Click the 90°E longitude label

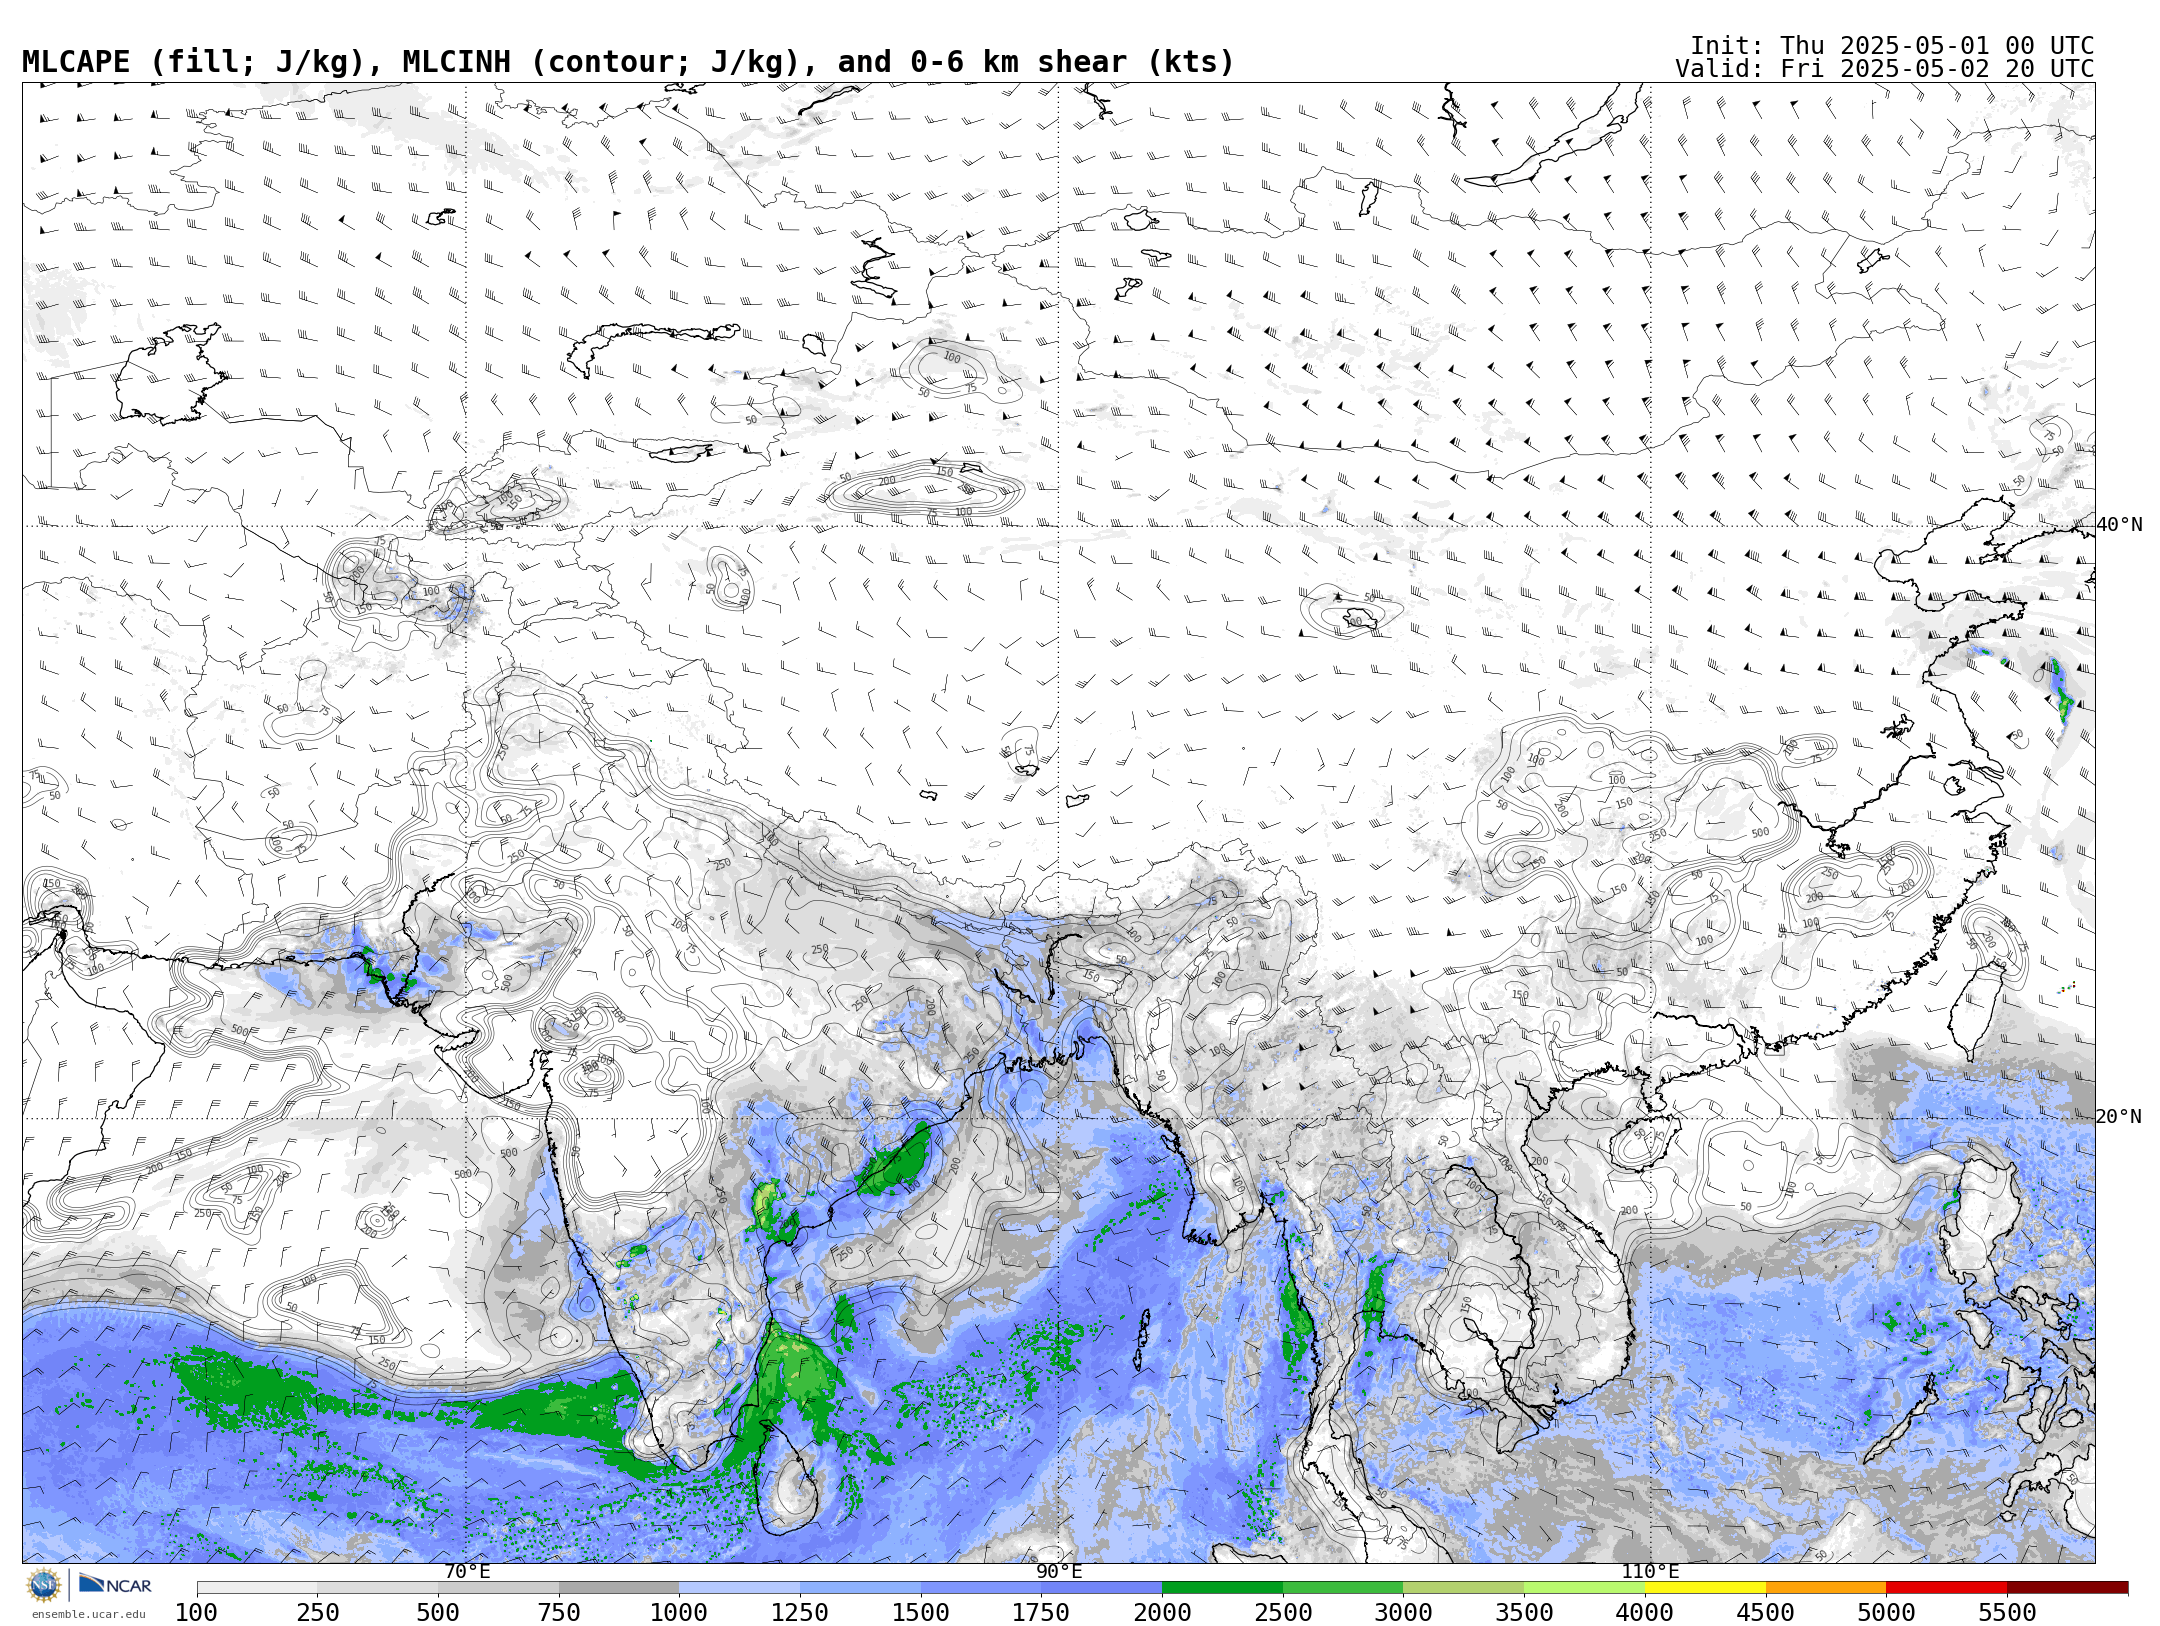coord(1059,1571)
